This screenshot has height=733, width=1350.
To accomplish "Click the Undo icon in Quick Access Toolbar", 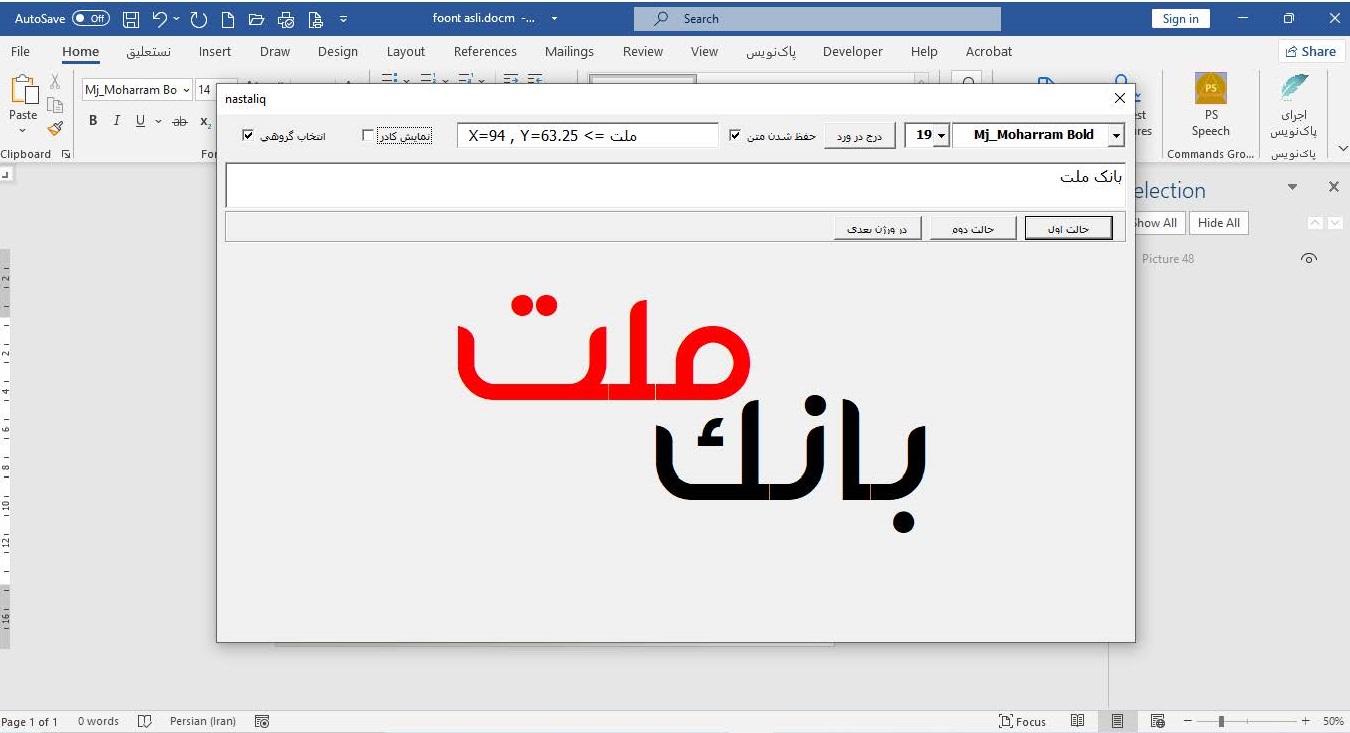I will click(x=160, y=18).
